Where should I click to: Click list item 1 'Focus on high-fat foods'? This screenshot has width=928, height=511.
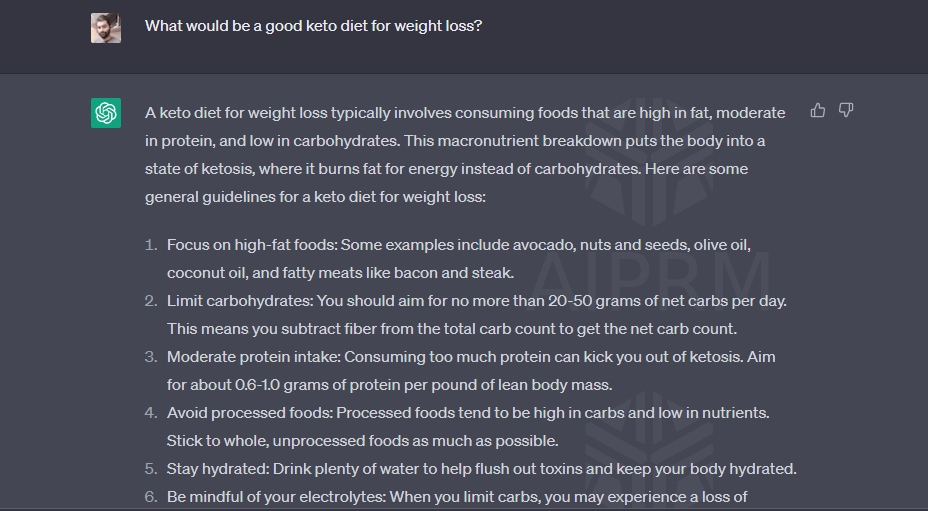coord(459,259)
